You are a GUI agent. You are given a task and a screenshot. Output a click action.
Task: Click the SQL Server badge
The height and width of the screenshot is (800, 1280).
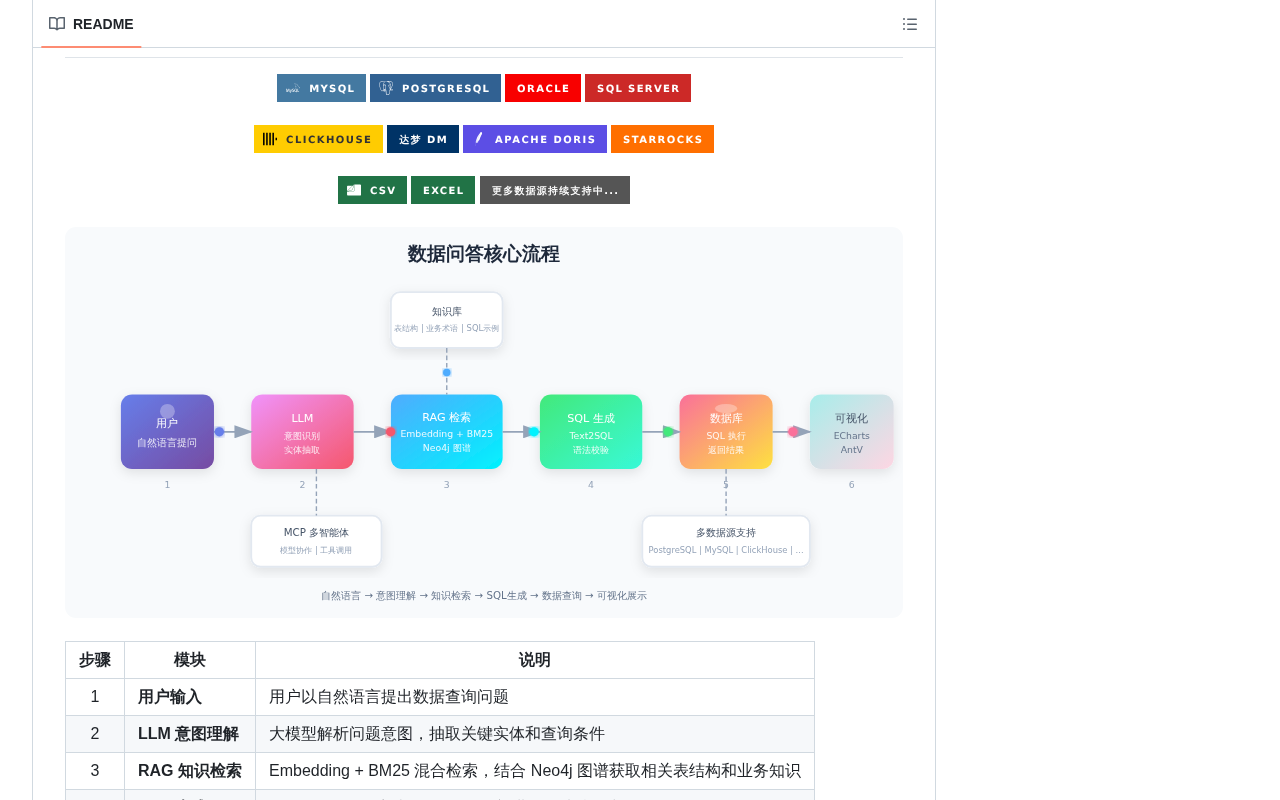pos(638,88)
